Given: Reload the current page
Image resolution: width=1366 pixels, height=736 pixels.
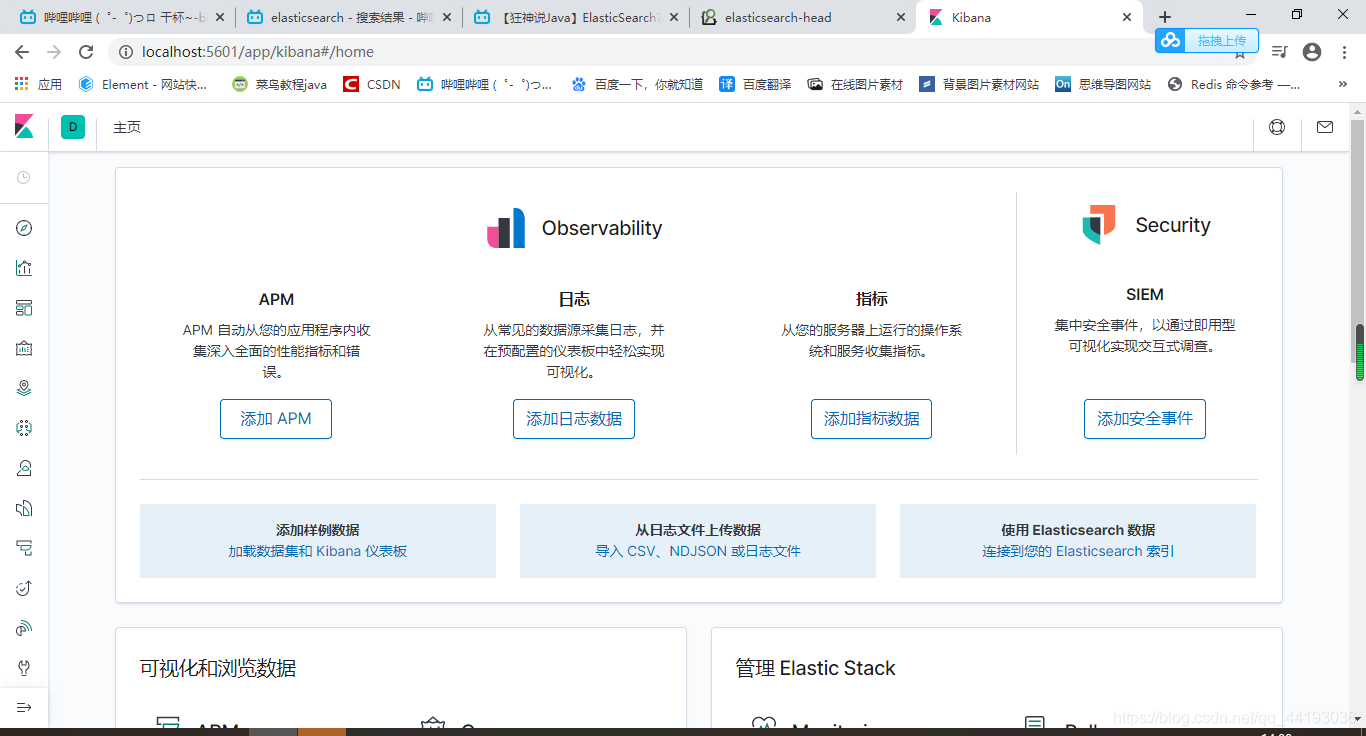Looking at the screenshot, I should 86,52.
